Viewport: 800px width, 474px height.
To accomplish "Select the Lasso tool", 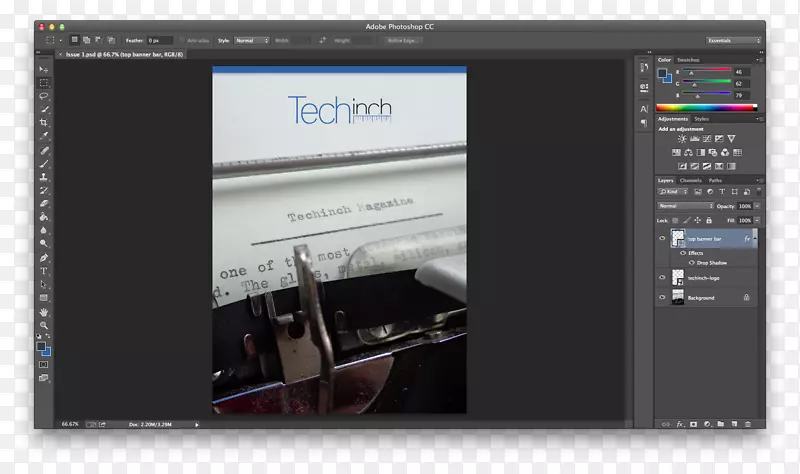I will [x=44, y=96].
